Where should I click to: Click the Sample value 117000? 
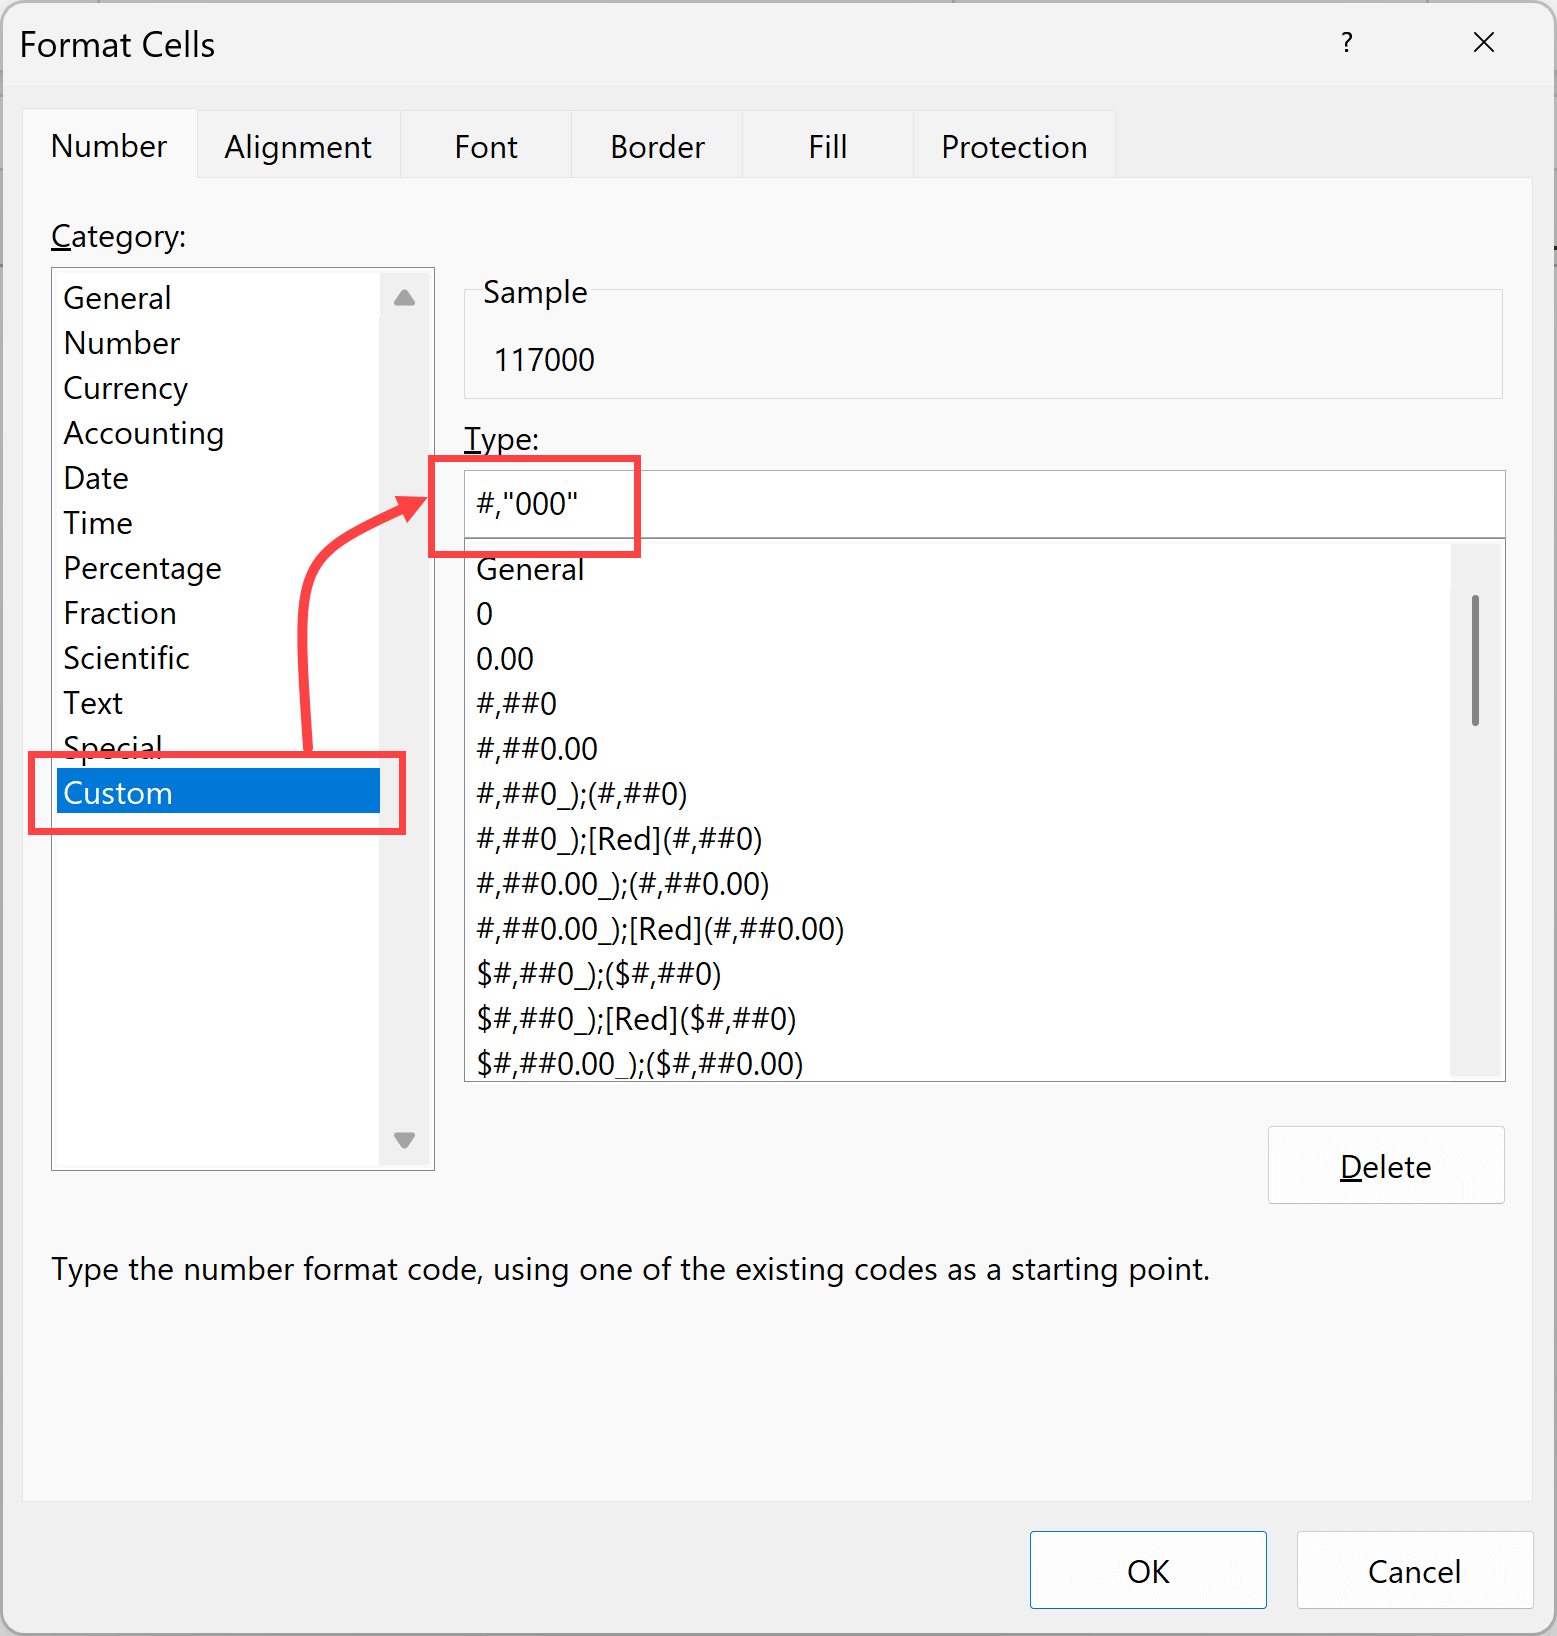tap(544, 360)
